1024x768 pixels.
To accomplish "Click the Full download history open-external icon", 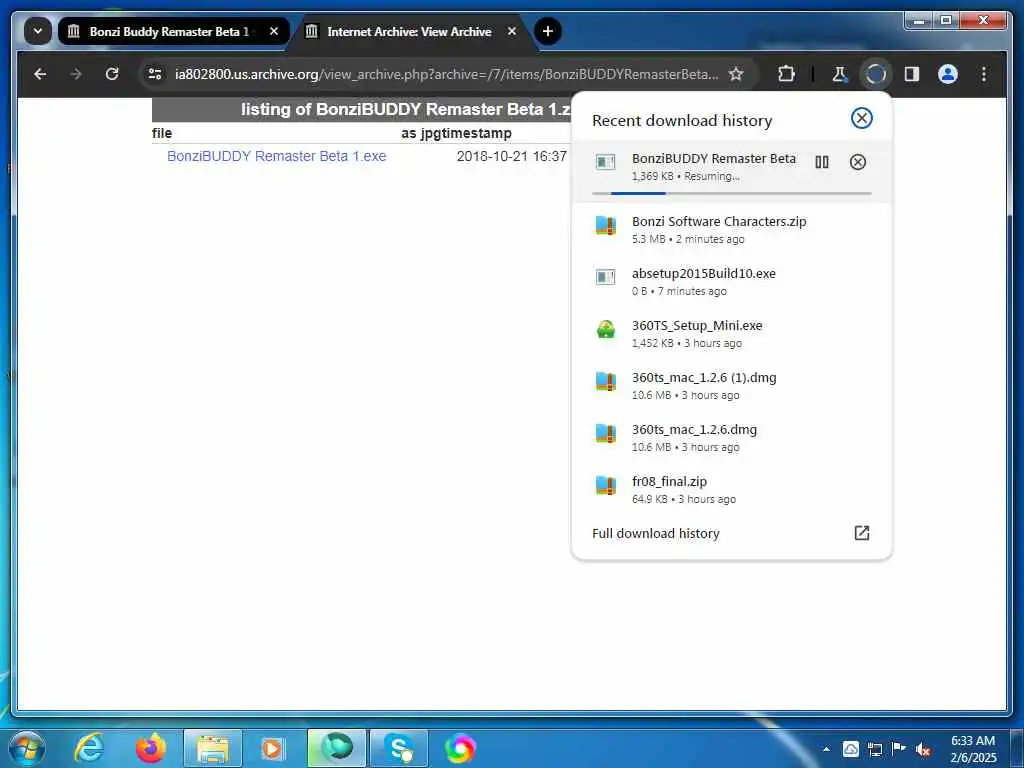I will [x=861, y=533].
